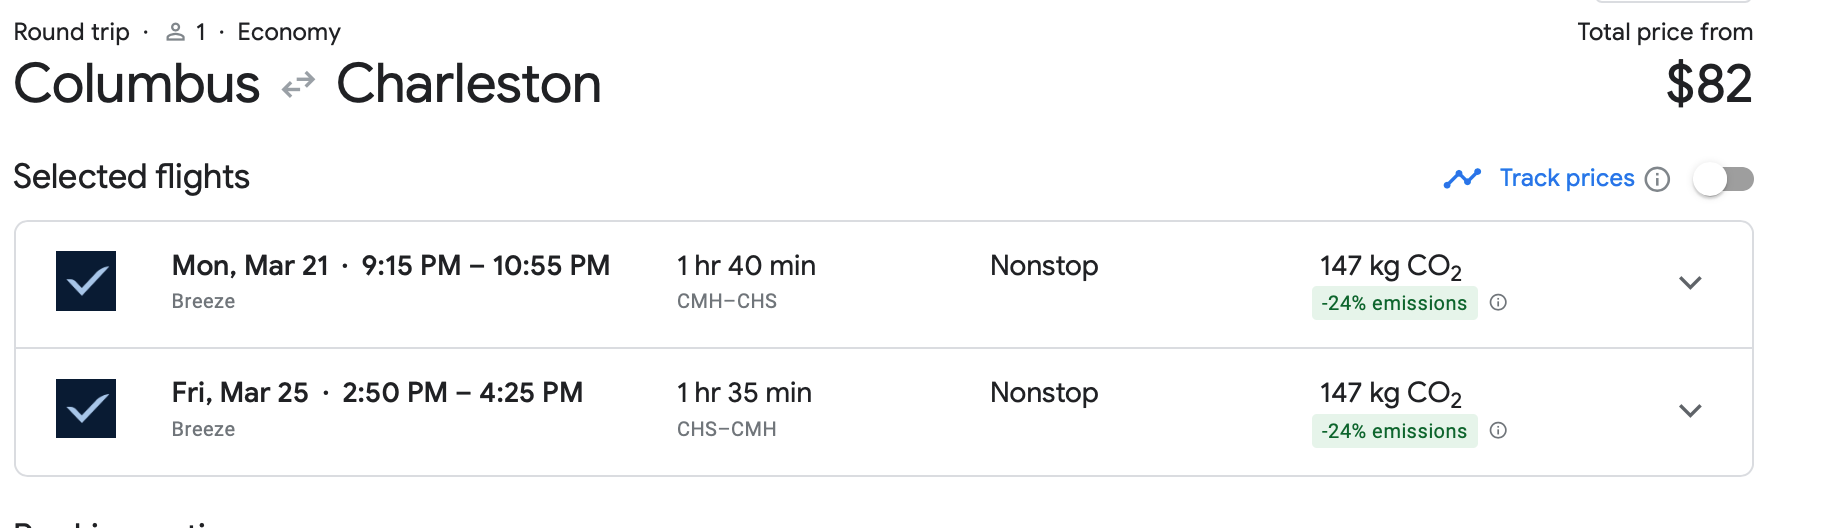Click the Columbus city heading
Image resolution: width=1830 pixels, height=528 pixels.
pyautogui.click(x=137, y=84)
